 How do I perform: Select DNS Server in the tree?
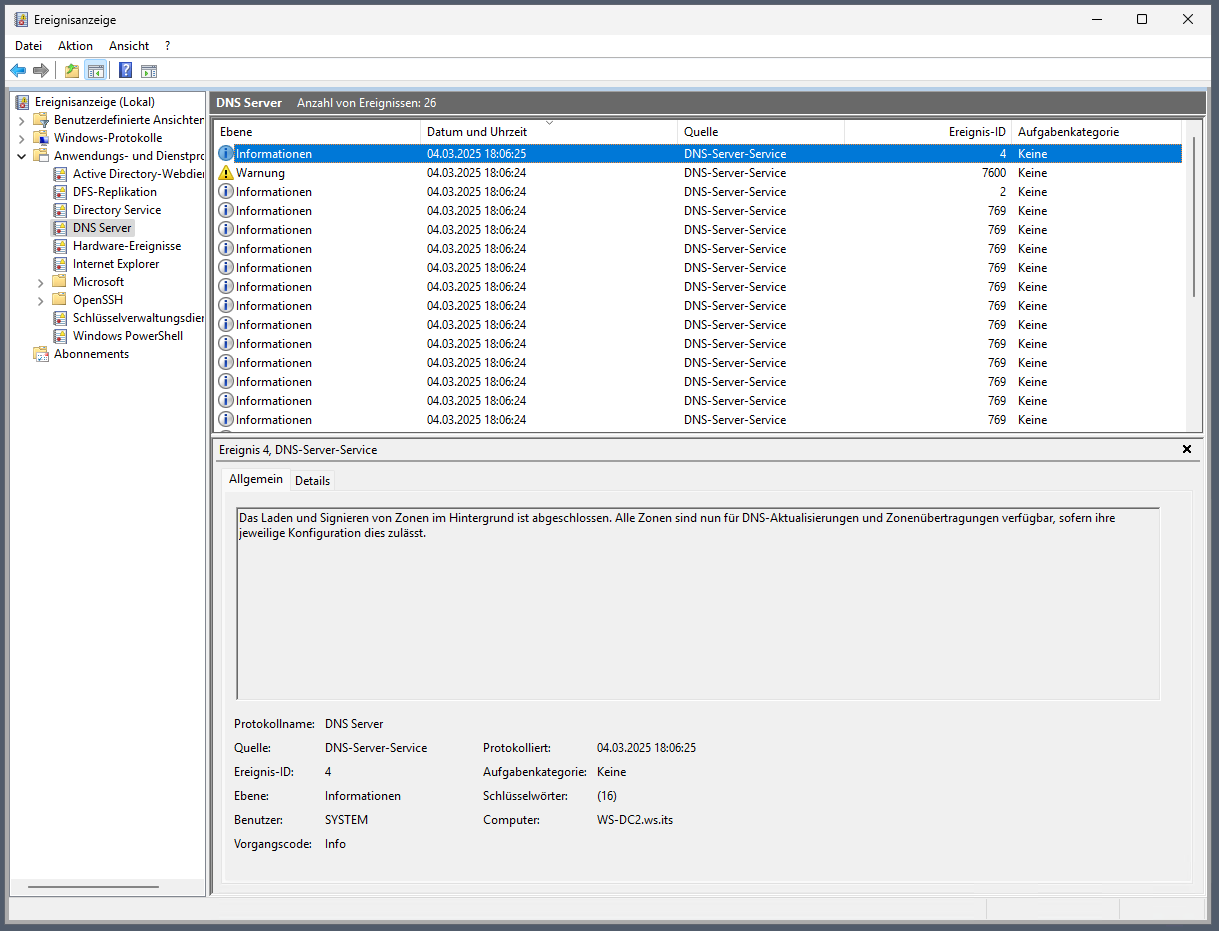(x=102, y=228)
